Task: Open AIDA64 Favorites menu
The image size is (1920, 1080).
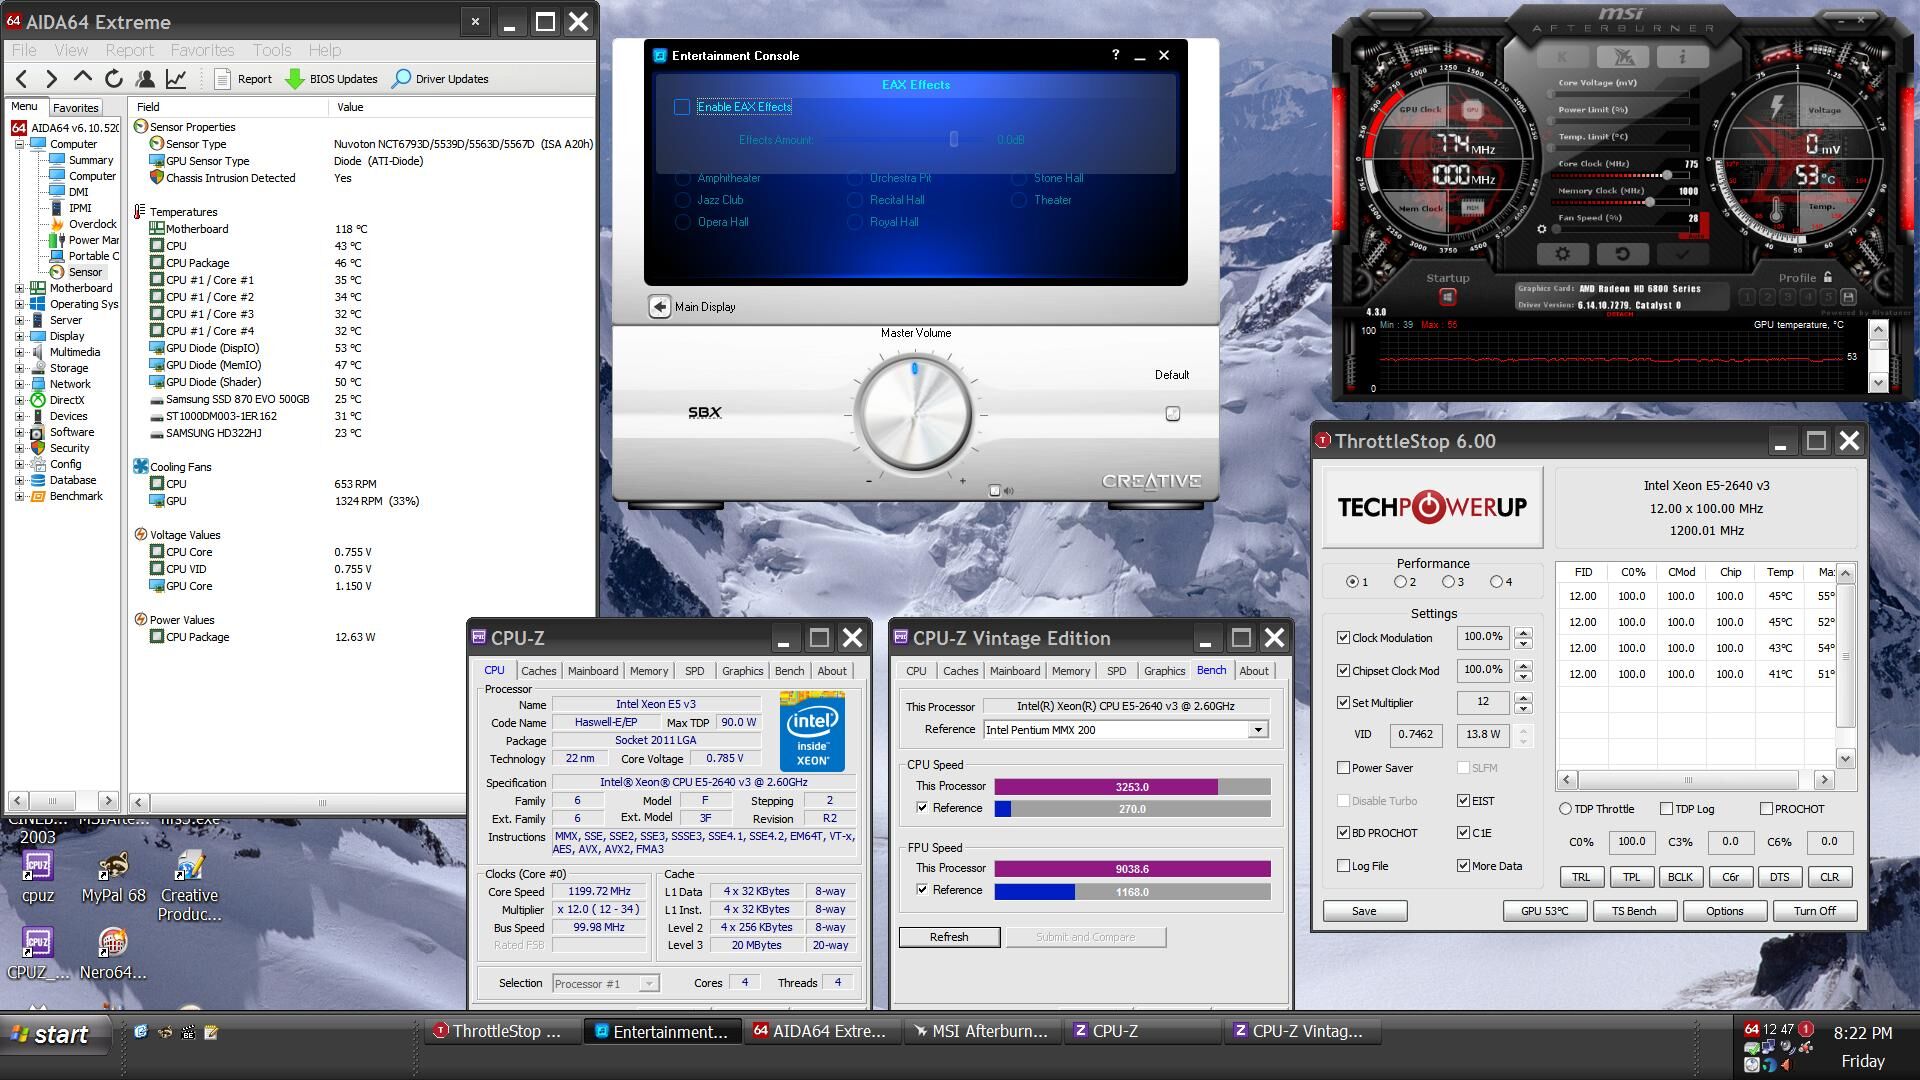Action: point(202,50)
